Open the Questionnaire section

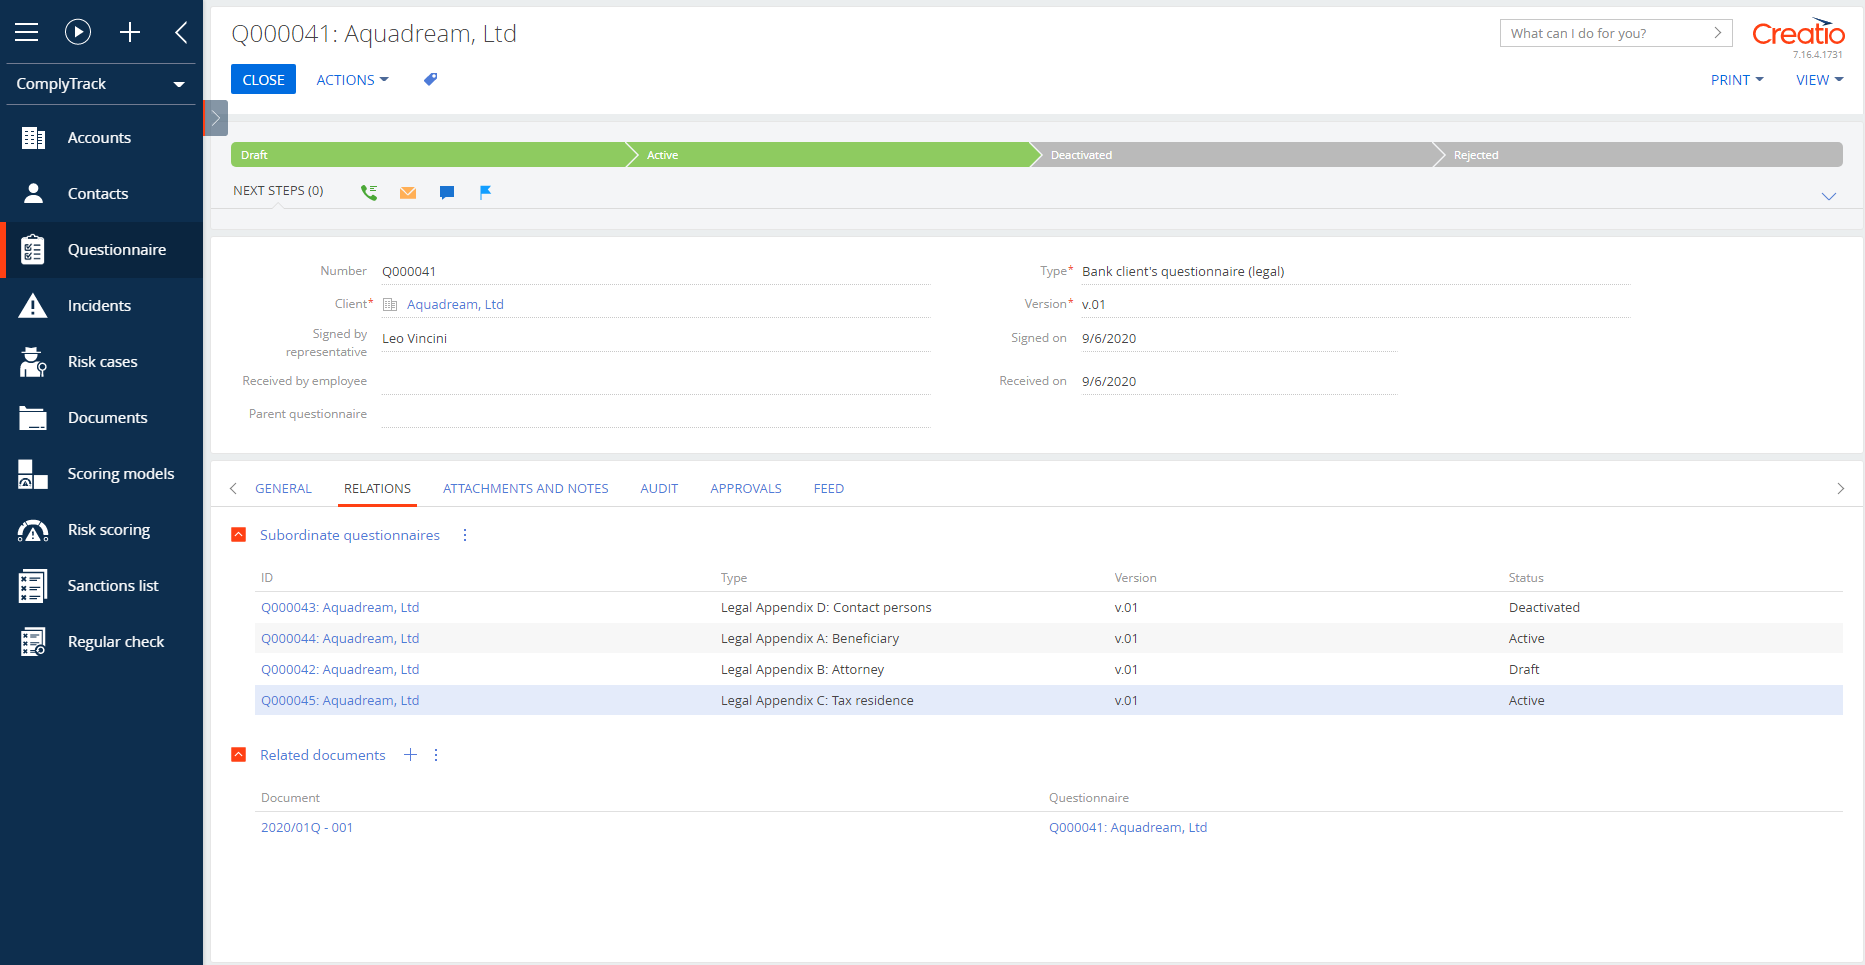[116, 249]
